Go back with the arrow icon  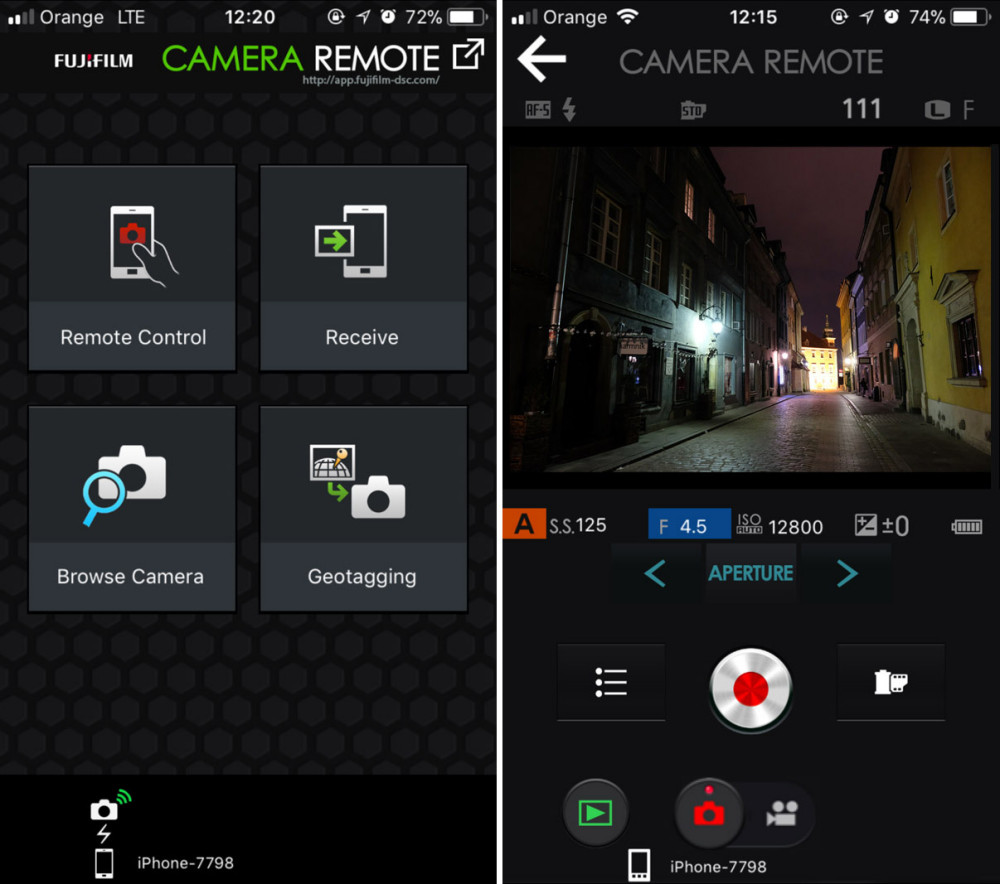coord(542,59)
